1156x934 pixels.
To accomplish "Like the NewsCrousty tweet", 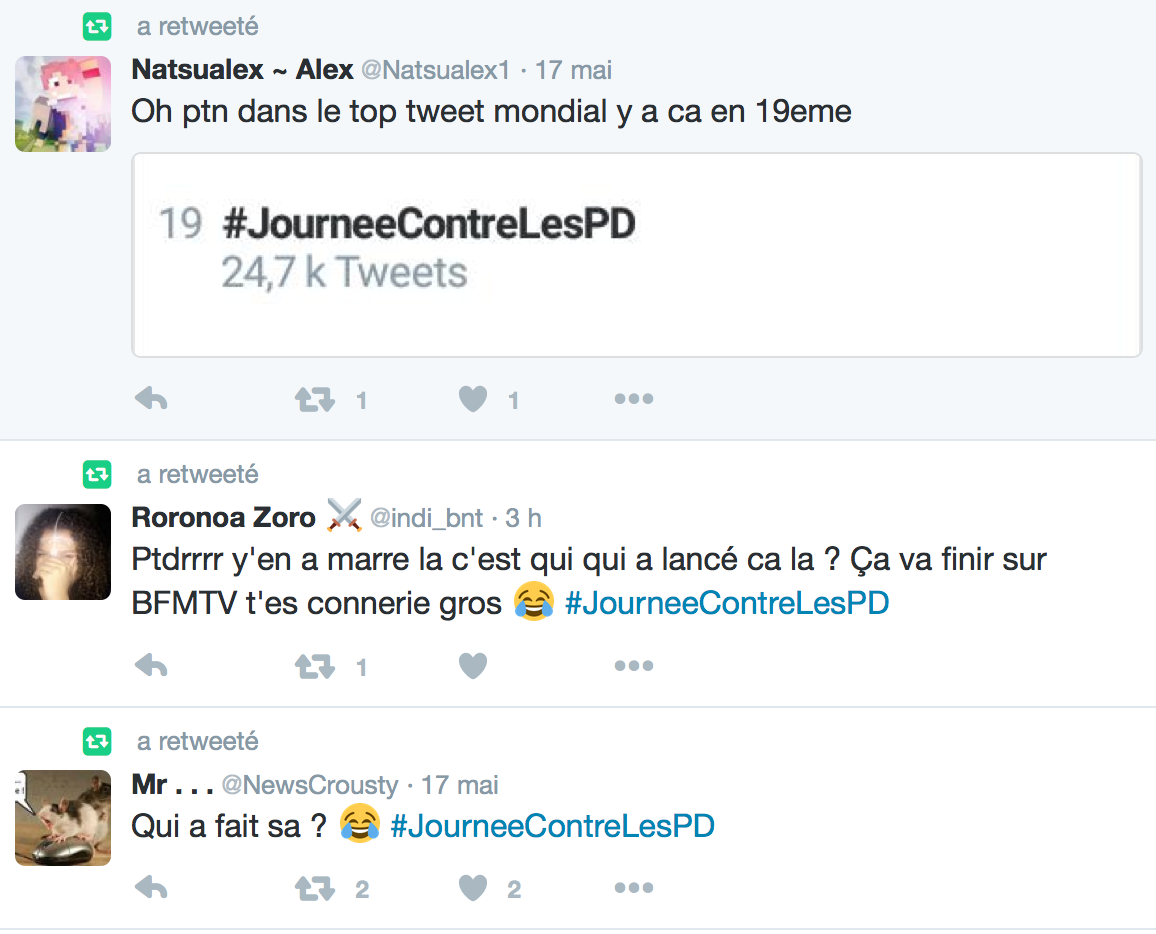I will [x=473, y=888].
